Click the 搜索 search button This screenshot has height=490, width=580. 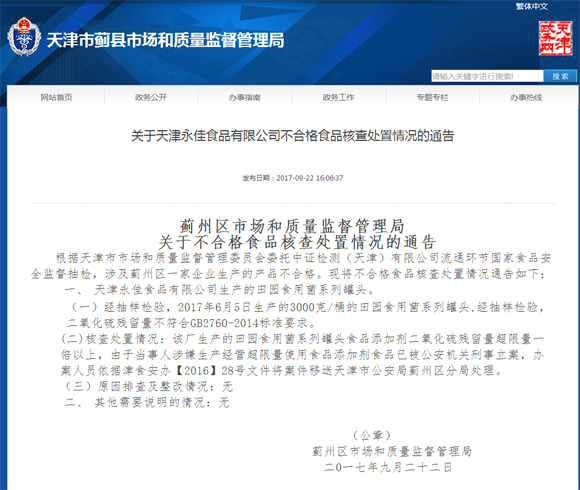coord(560,76)
